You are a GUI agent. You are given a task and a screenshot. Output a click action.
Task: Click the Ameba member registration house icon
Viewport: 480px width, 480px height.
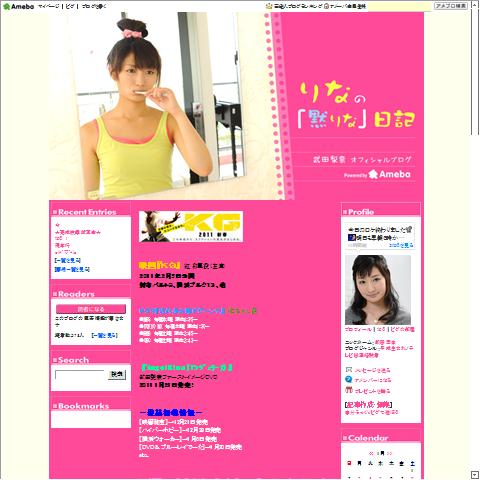pyautogui.click(x=327, y=6)
